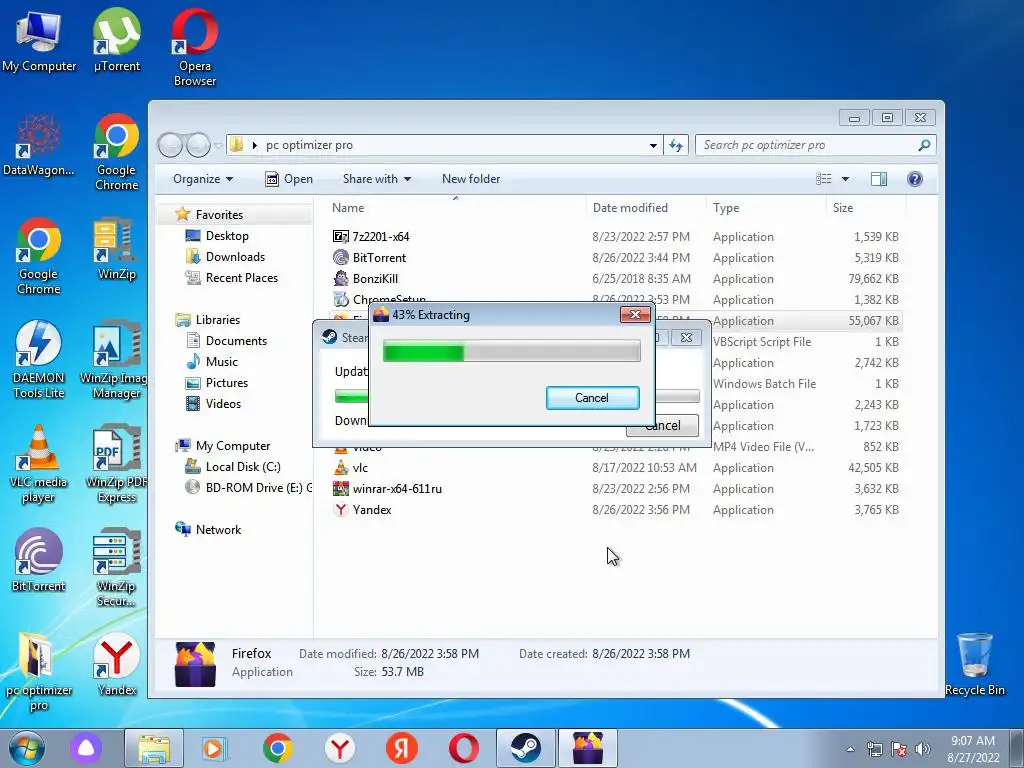Change view using the view icon

click(x=824, y=179)
